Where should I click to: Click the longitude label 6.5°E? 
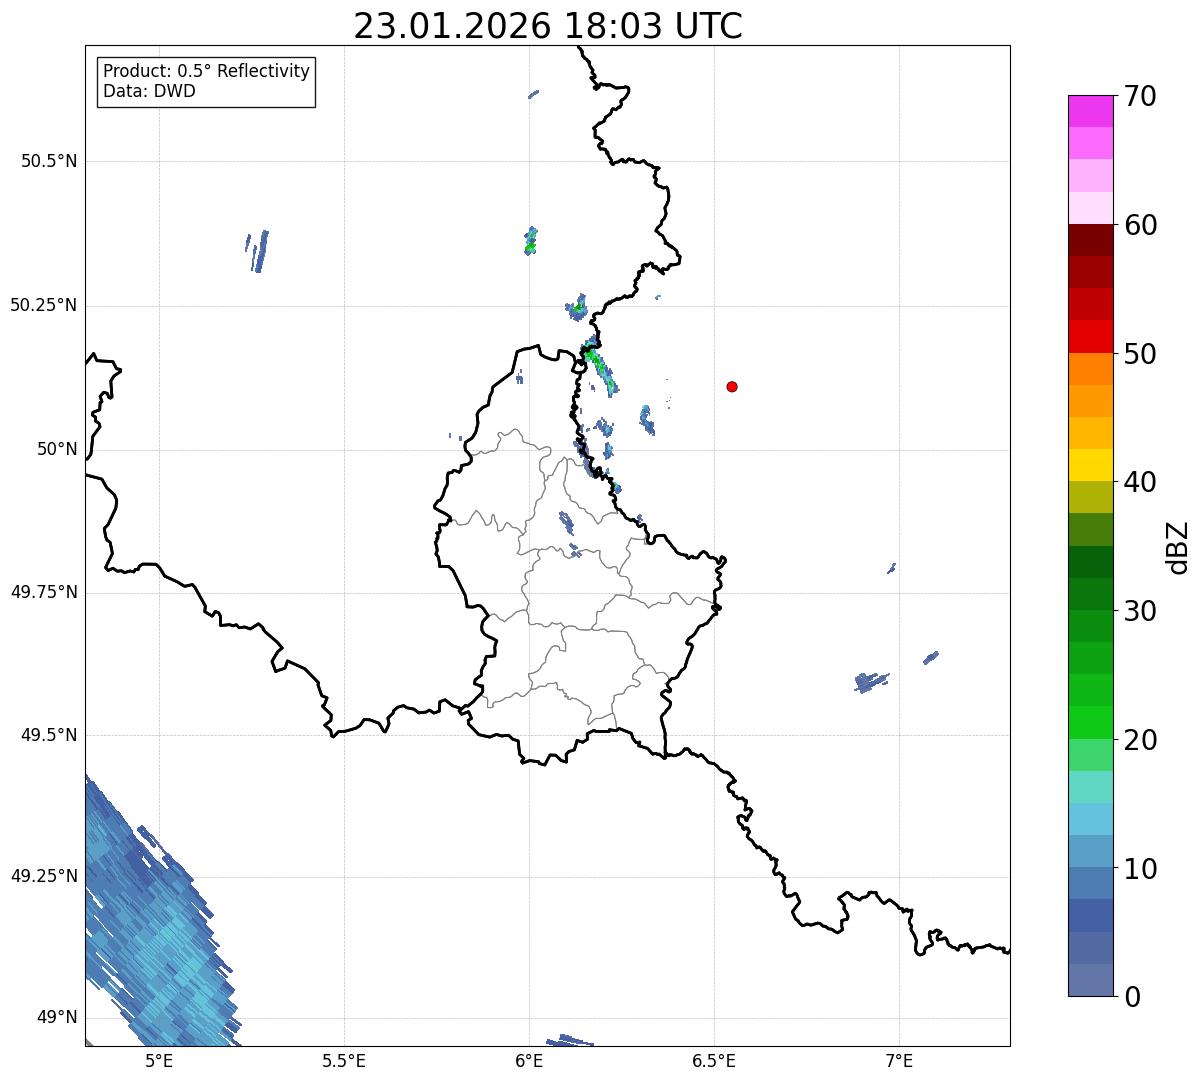click(x=714, y=1061)
